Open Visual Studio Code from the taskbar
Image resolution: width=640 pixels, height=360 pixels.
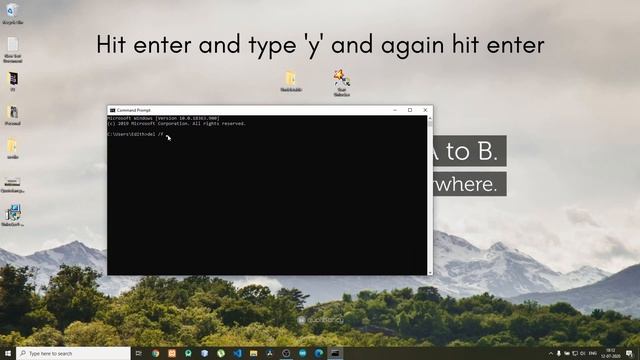237,353
